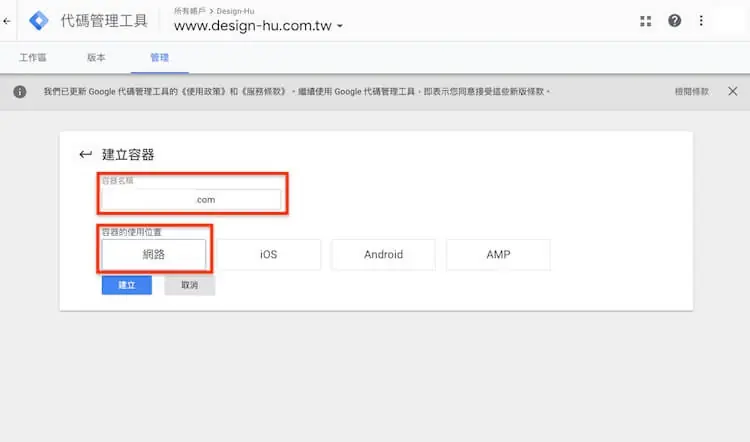
Task: Switch to the 版本 tab
Action: tap(96, 57)
